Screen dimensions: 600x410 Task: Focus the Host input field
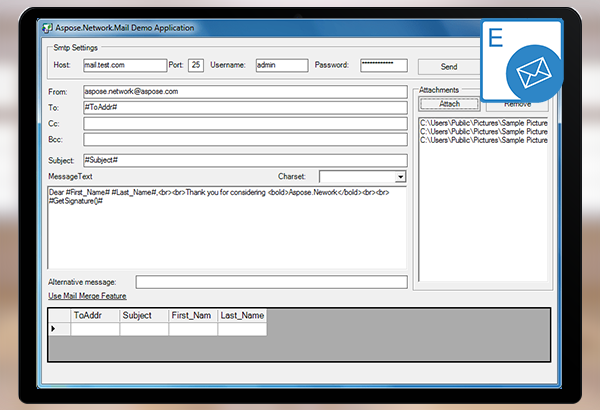(x=125, y=65)
